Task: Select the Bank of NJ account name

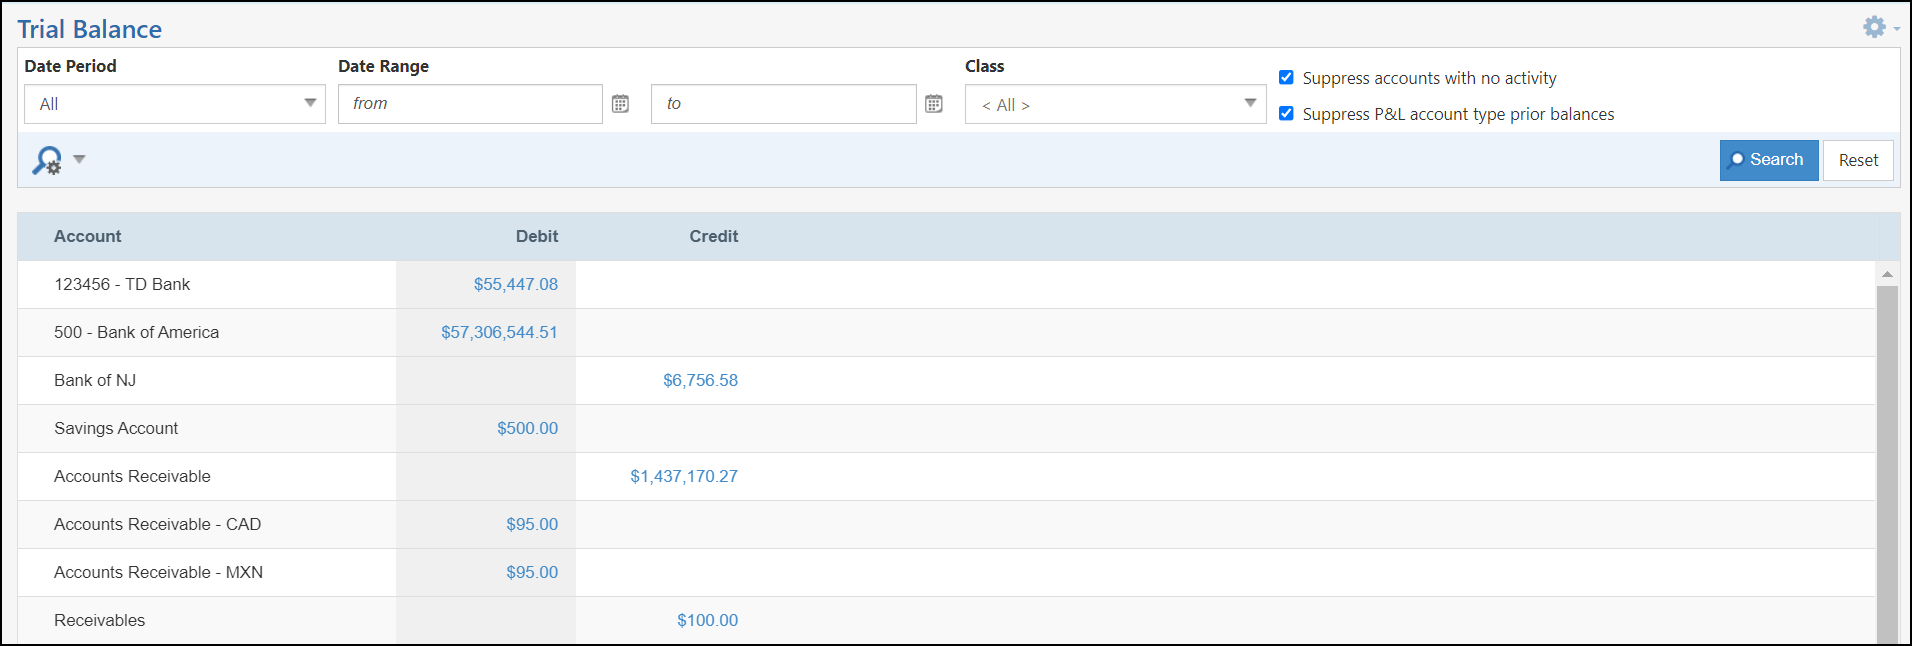Action: [95, 380]
